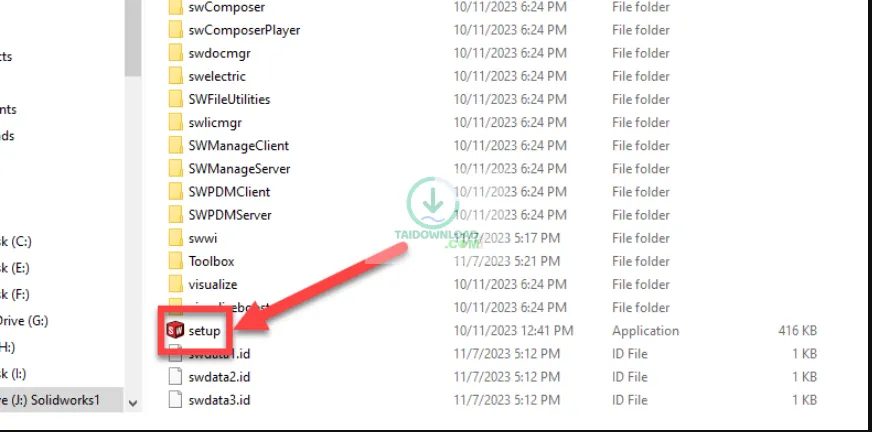This screenshot has height=432, width=872.
Task: Click the swdata2.id file icon
Action: pyautogui.click(x=175, y=377)
